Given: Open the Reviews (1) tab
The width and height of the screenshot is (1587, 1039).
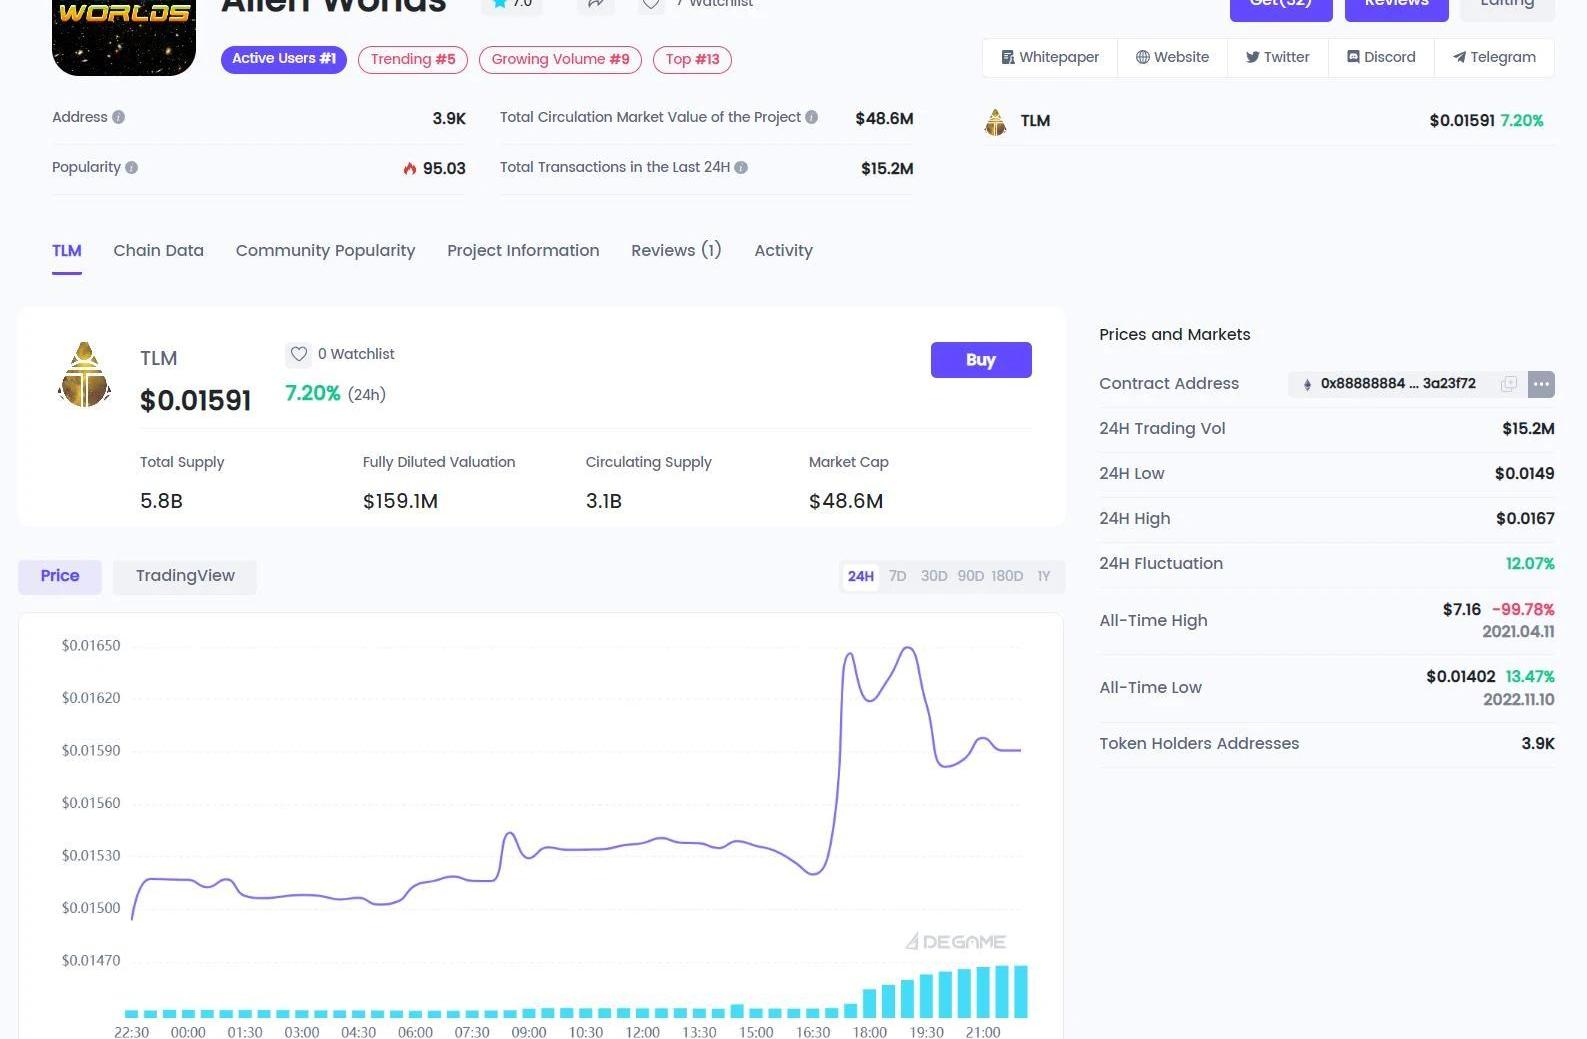Looking at the screenshot, I should (676, 251).
